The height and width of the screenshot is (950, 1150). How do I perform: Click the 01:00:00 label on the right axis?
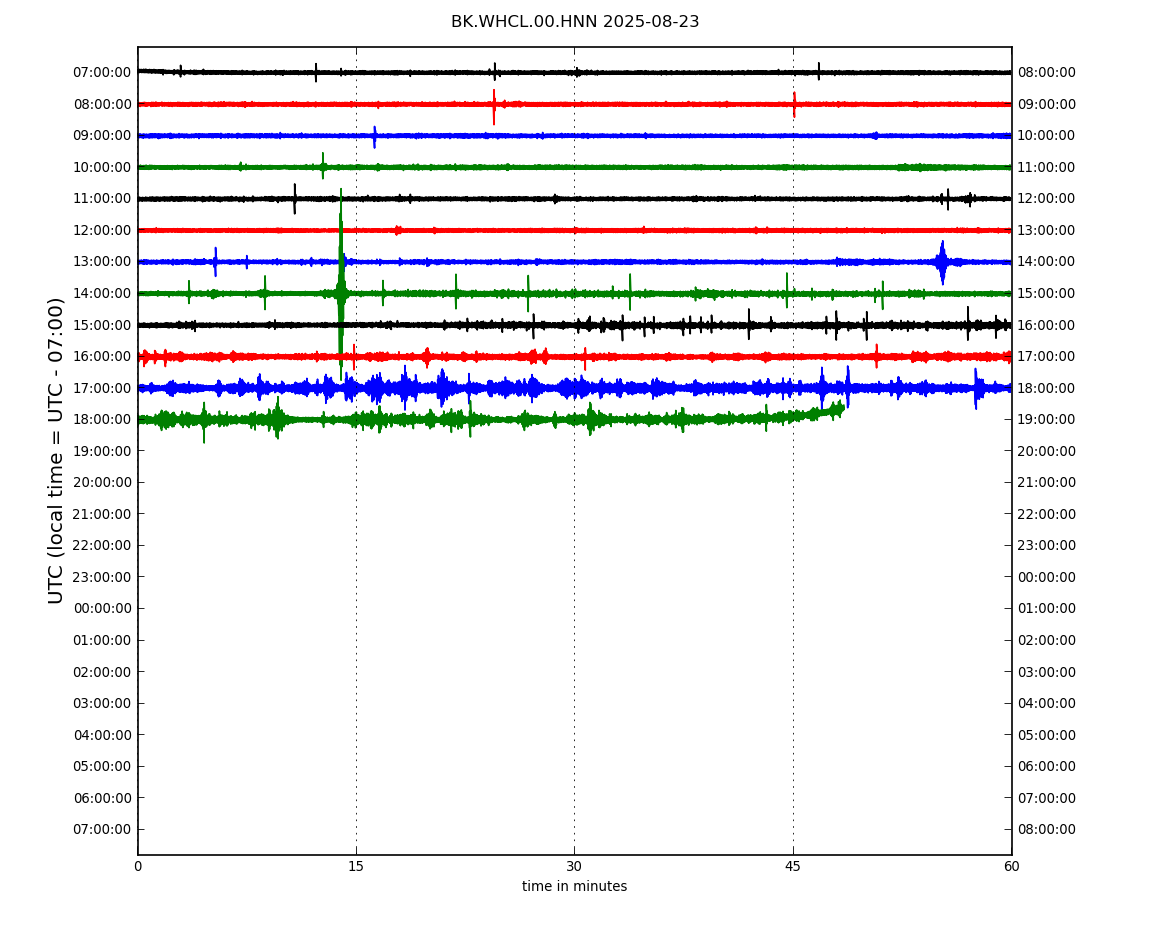pyautogui.click(x=1047, y=609)
